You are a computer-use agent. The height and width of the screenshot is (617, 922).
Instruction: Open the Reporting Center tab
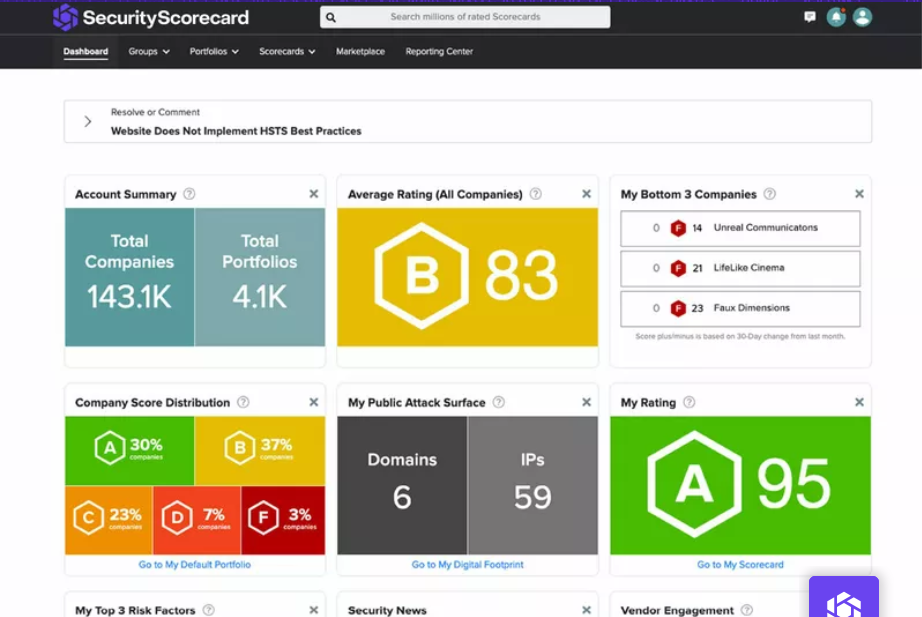point(439,51)
